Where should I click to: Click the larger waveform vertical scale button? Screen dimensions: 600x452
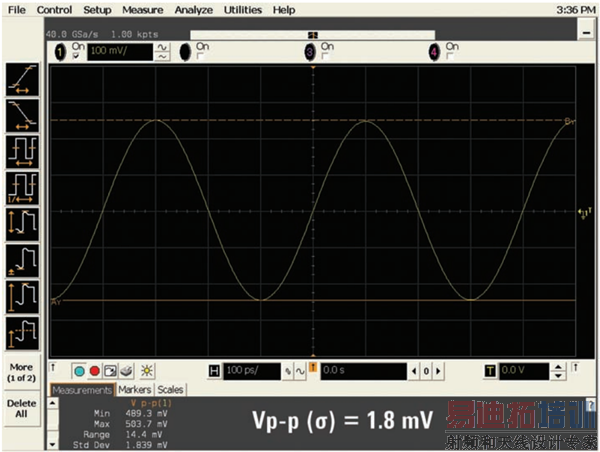click(162, 47)
